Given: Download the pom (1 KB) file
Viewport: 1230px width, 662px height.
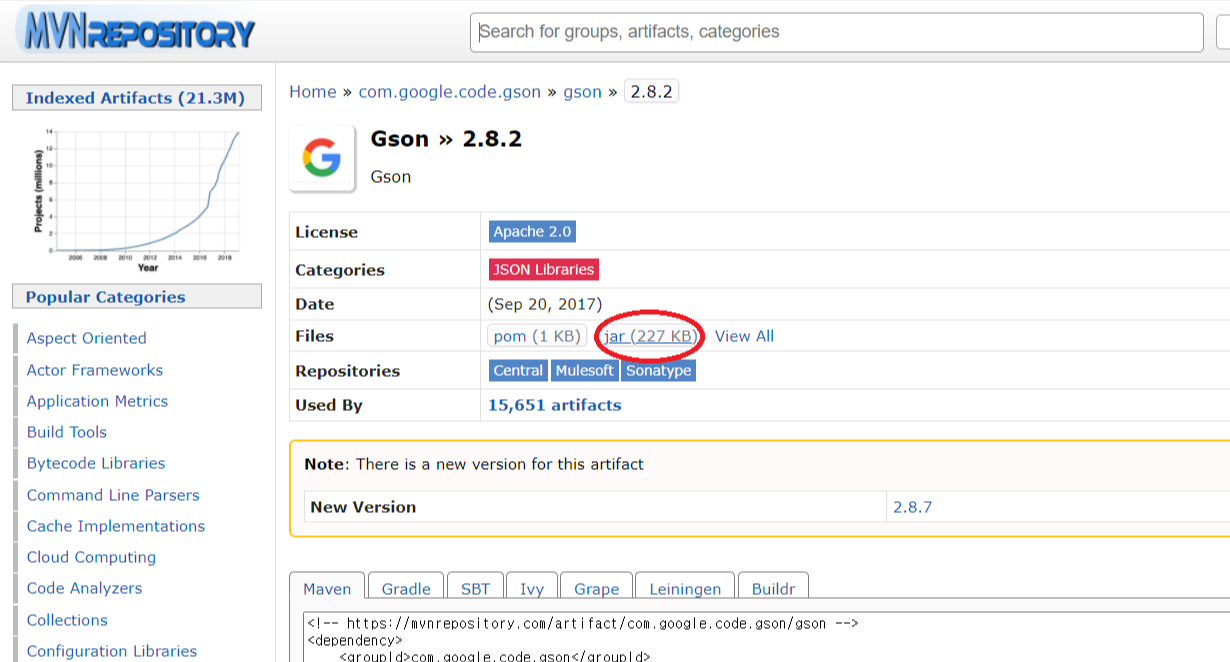Looking at the screenshot, I should (537, 336).
